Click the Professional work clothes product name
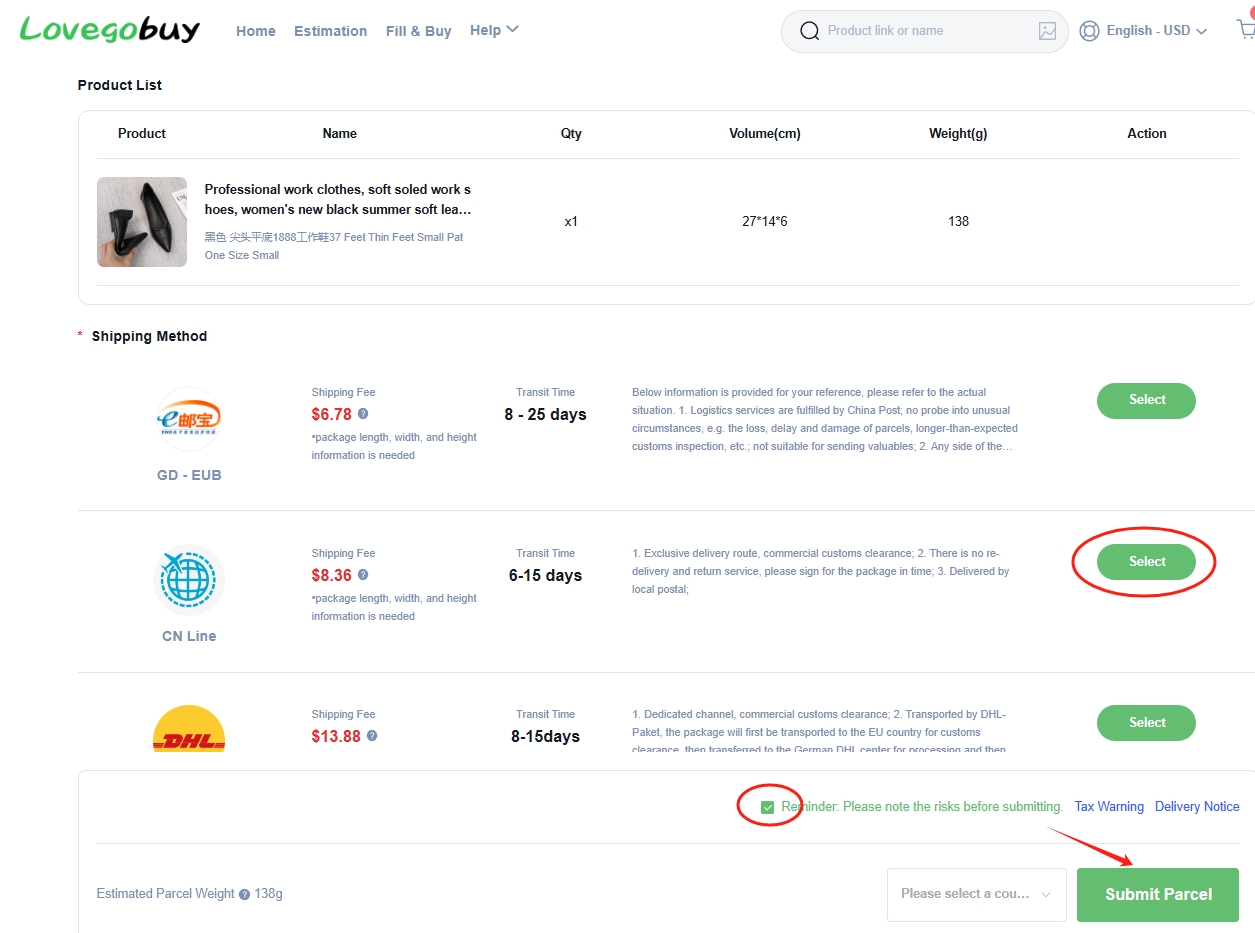Screen dimensions: 1255x933 338,199
